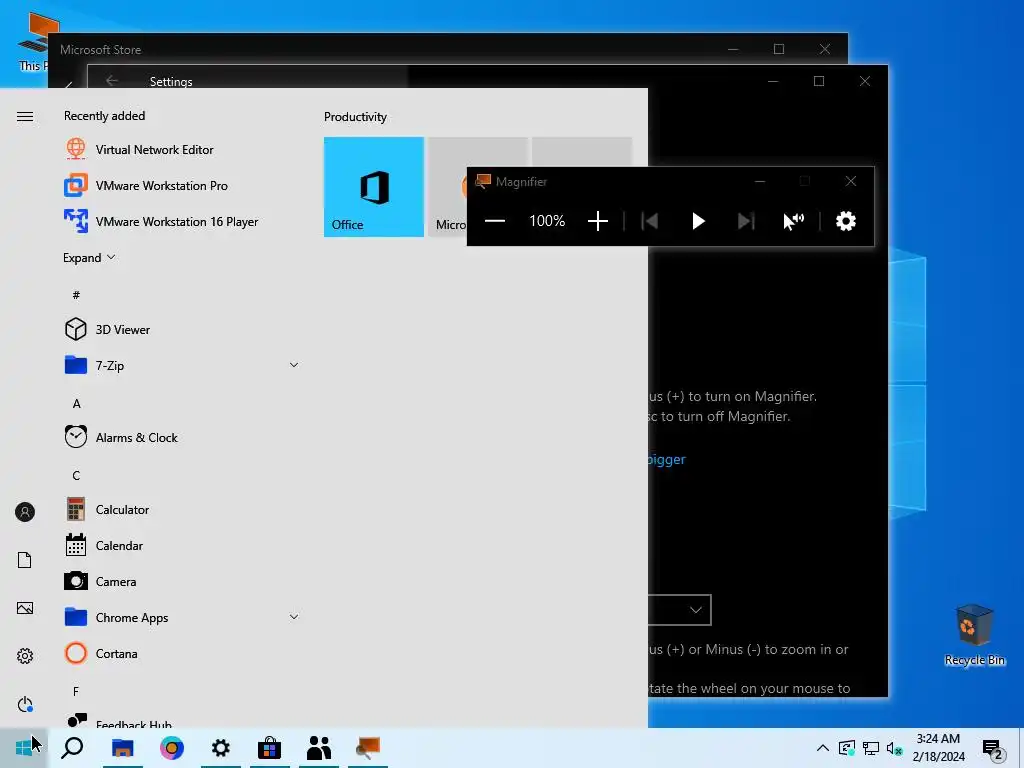1024x768 pixels.
Task: Close the Magnifier window
Action: 850,181
